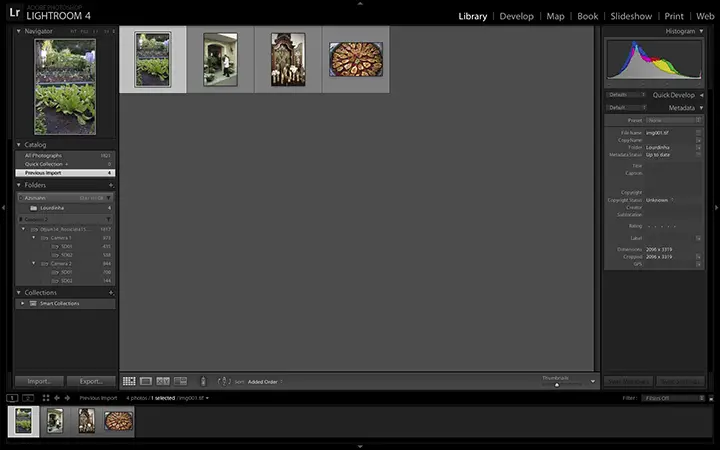
Task: Click the Smart Collections set icon
Action: 33,304
